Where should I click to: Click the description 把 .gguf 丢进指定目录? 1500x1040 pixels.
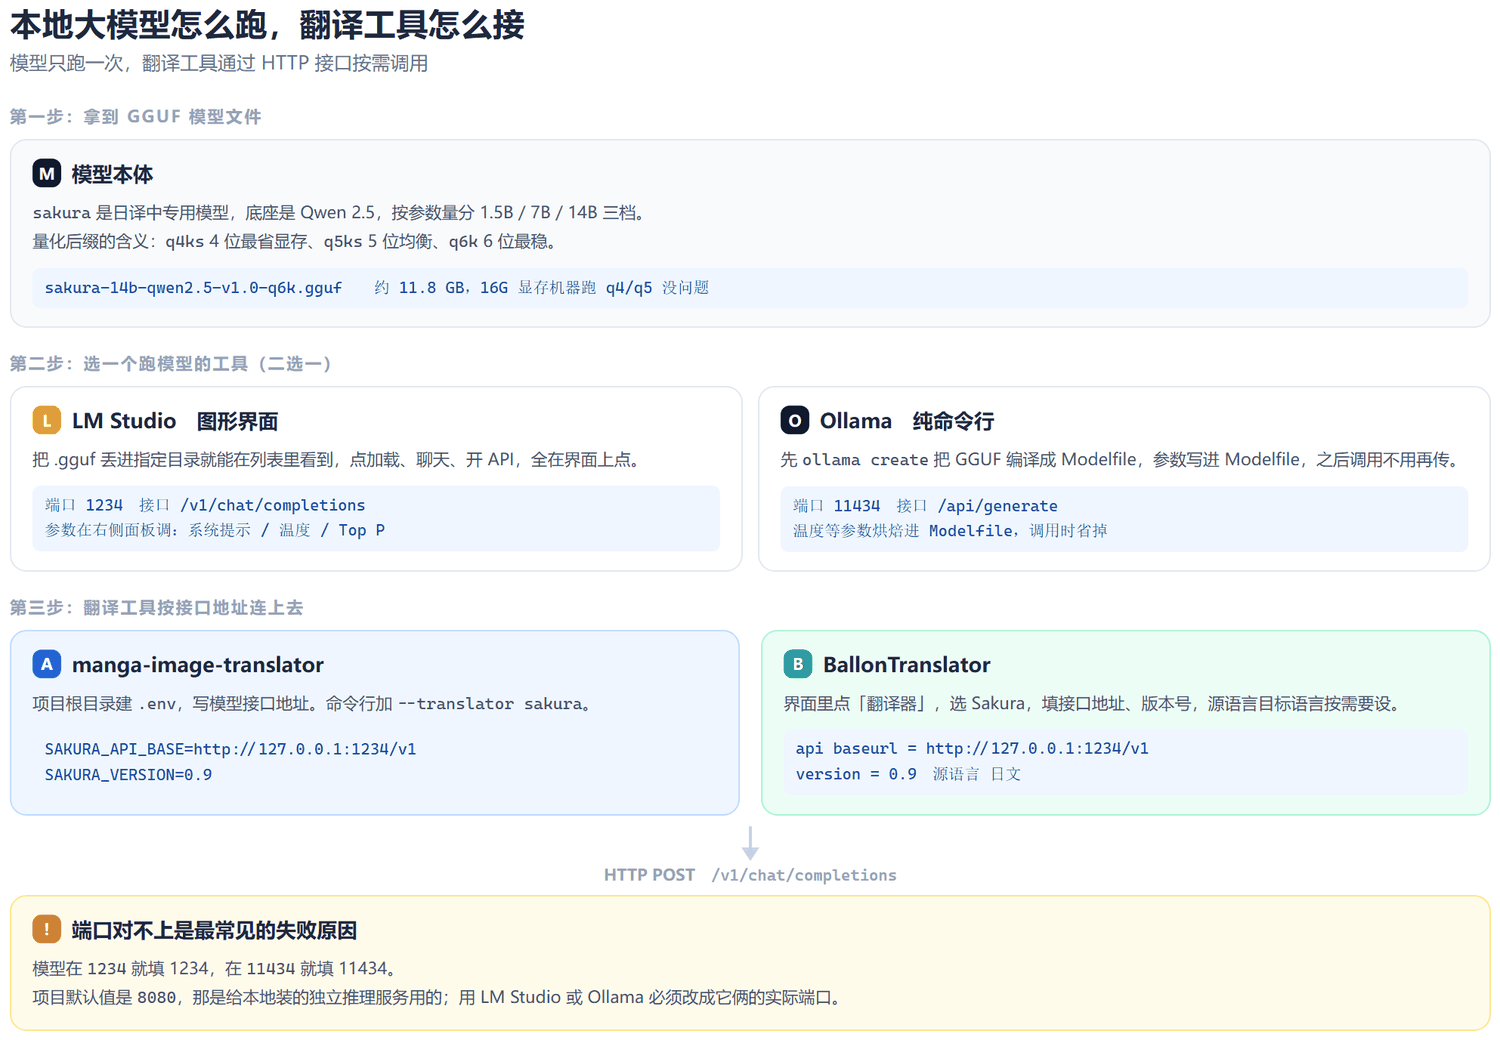coord(336,459)
